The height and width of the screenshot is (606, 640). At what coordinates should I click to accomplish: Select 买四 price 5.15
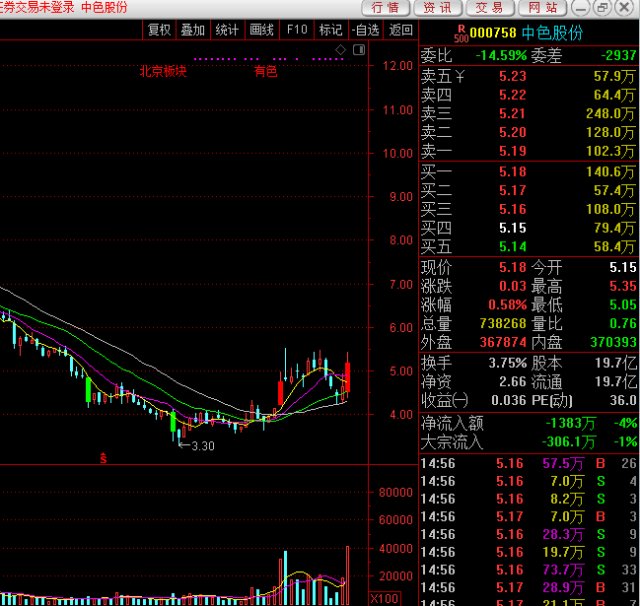(513, 228)
